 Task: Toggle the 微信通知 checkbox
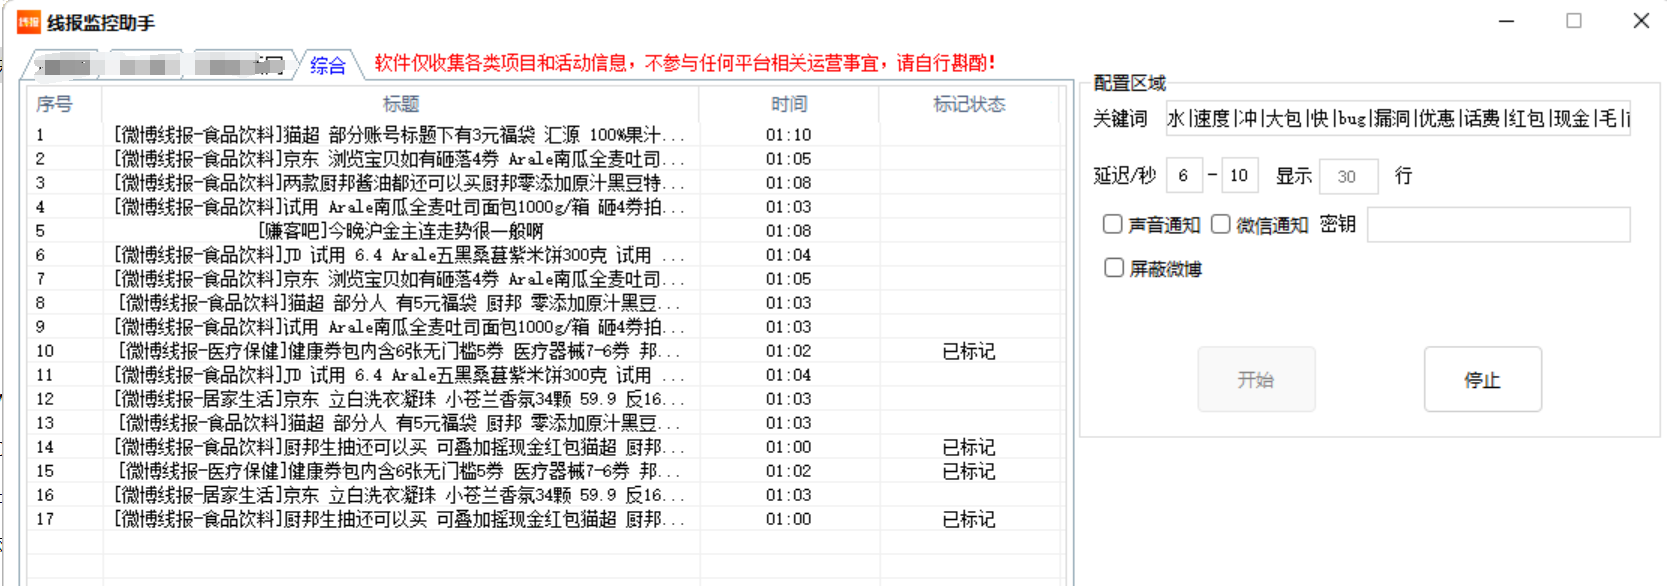pyautogui.click(x=1221, y=224)
